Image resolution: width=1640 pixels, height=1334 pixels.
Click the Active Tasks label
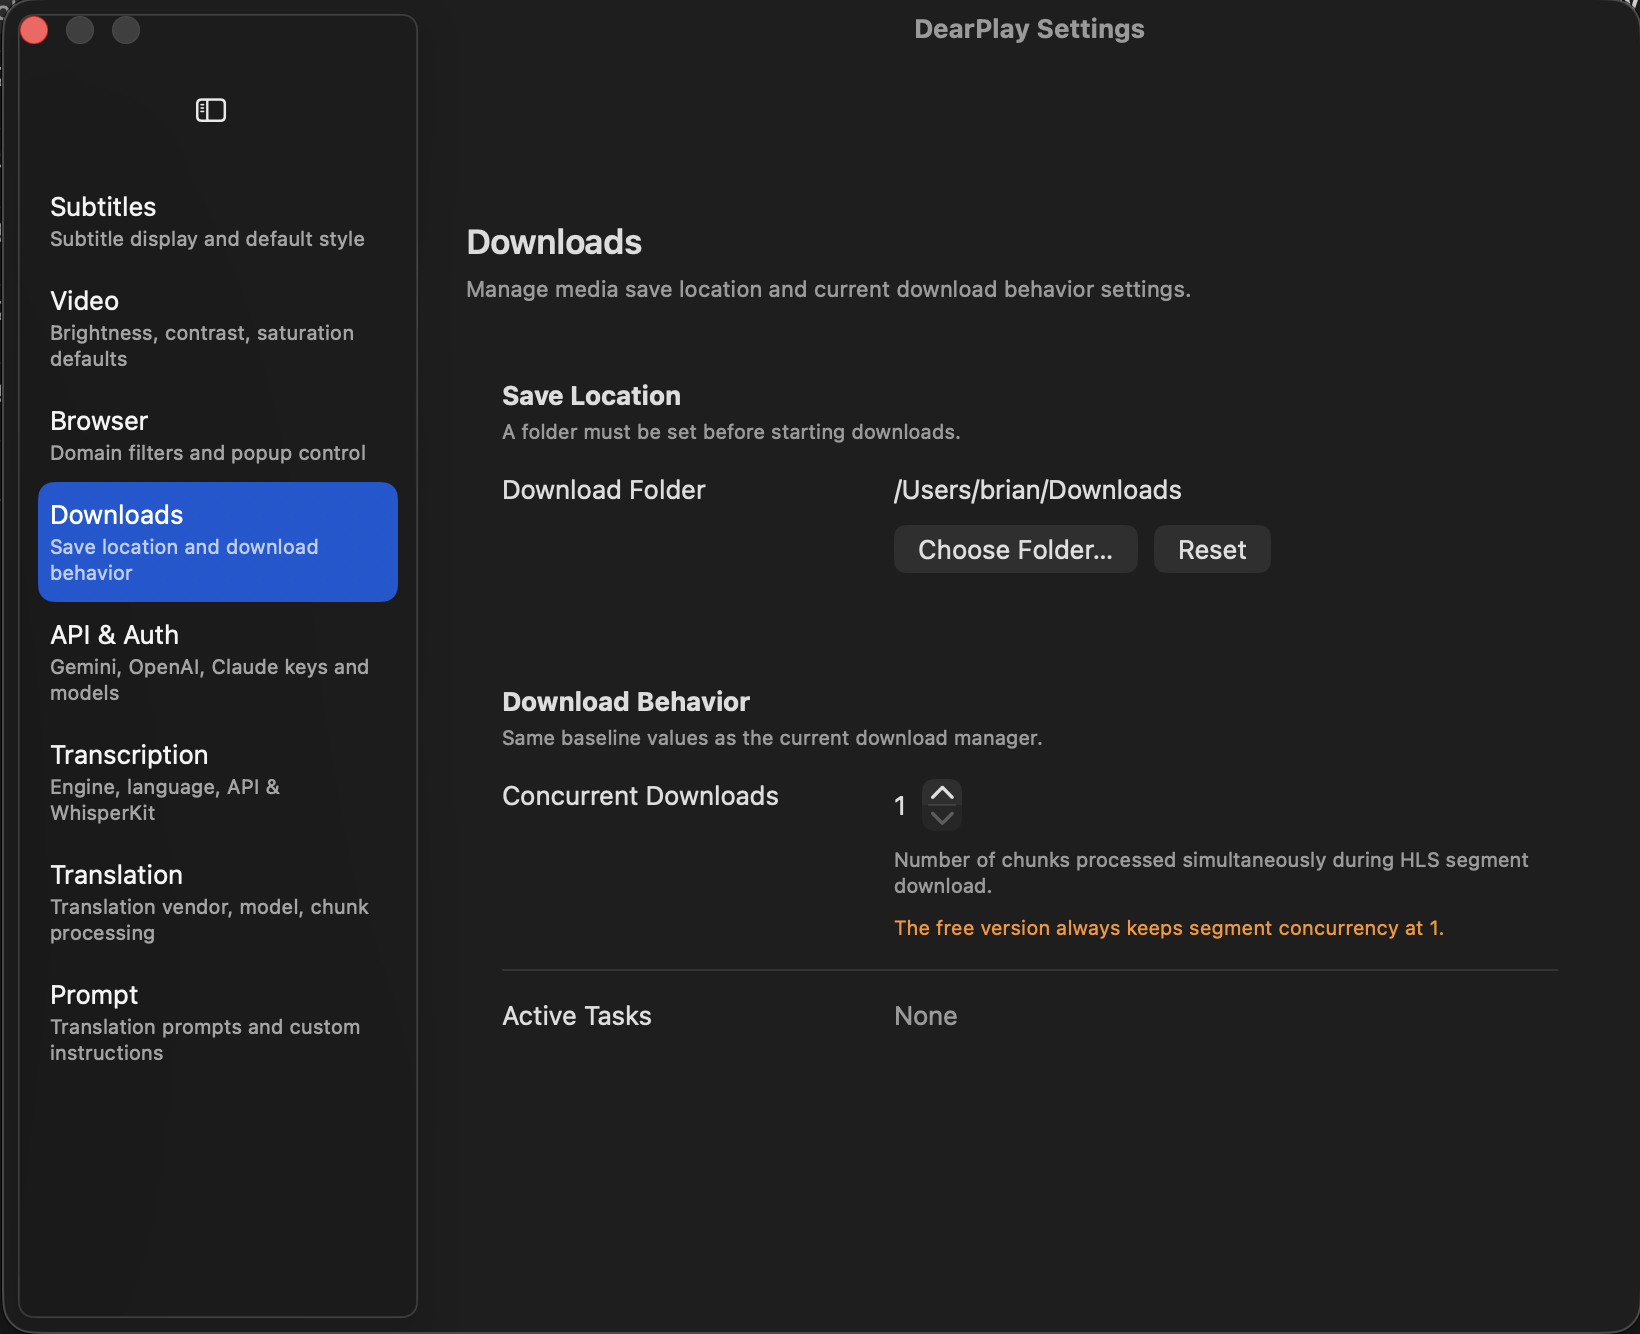(x=577, y=1016)
